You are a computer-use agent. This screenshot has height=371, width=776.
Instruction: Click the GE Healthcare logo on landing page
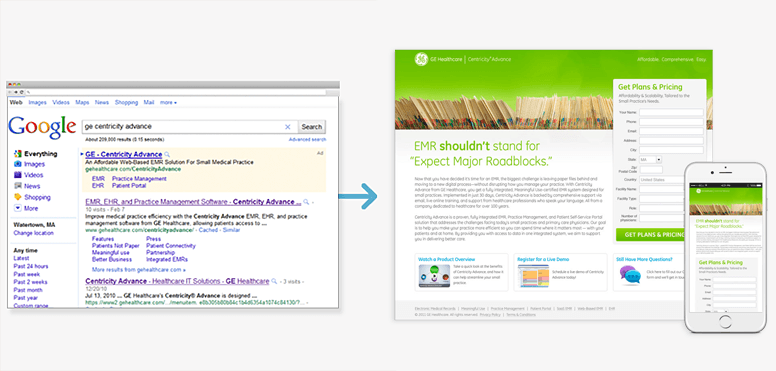pos(421,59)
